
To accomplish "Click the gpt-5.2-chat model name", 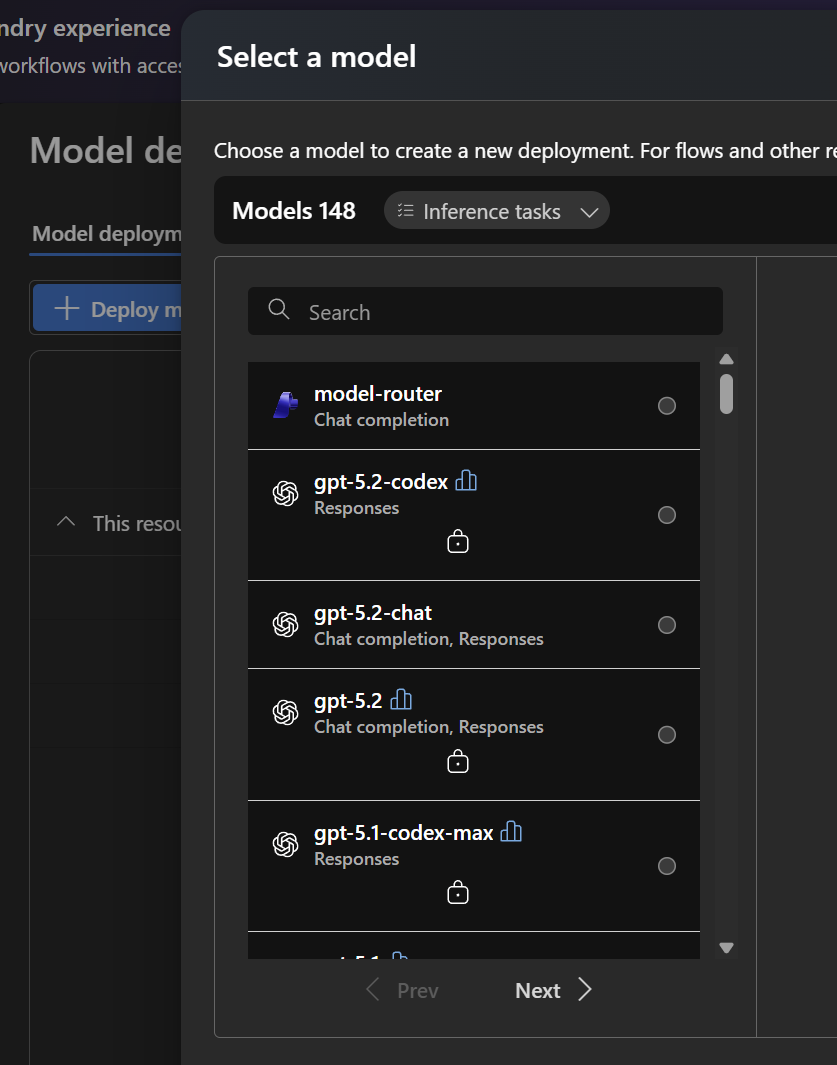I will (x=373, y=613).
